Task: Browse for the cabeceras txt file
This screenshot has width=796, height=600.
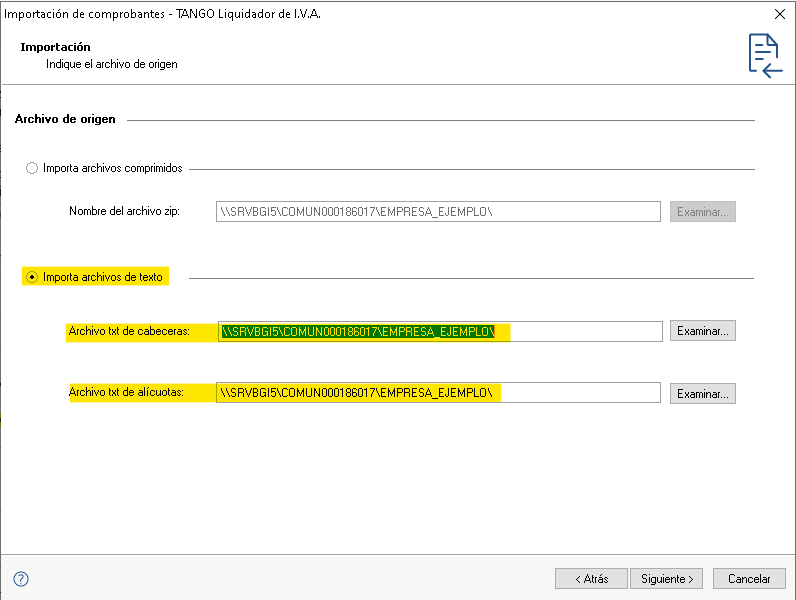Action: coord(703,331)
